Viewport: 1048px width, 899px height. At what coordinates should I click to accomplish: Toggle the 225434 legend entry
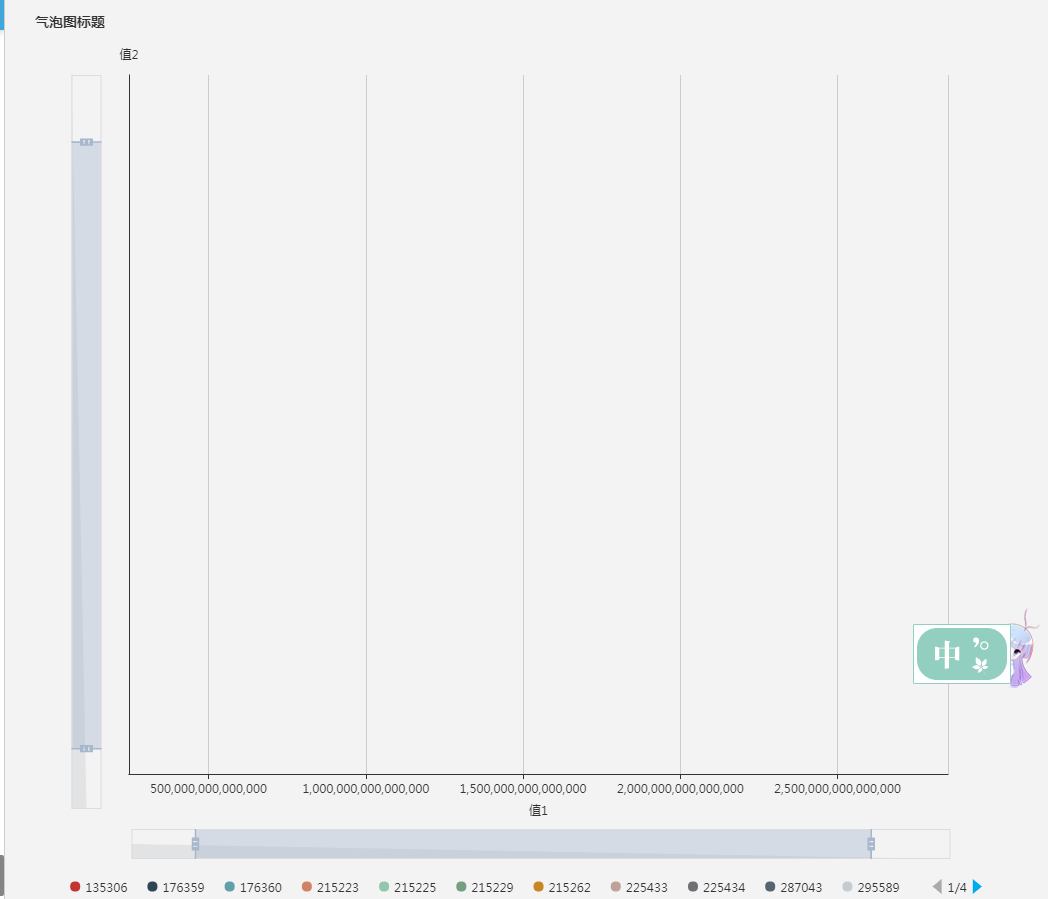pyautogui.click(x=716, y=887)
